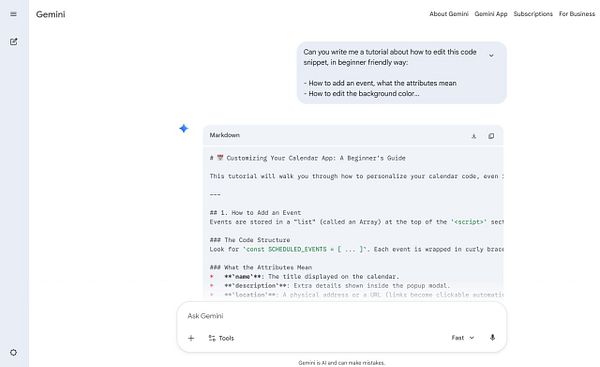Screen dimensions: 600x367
Task: Click the 'Gemini is AI and can make mistakes' notice
Action: point(342,363)
